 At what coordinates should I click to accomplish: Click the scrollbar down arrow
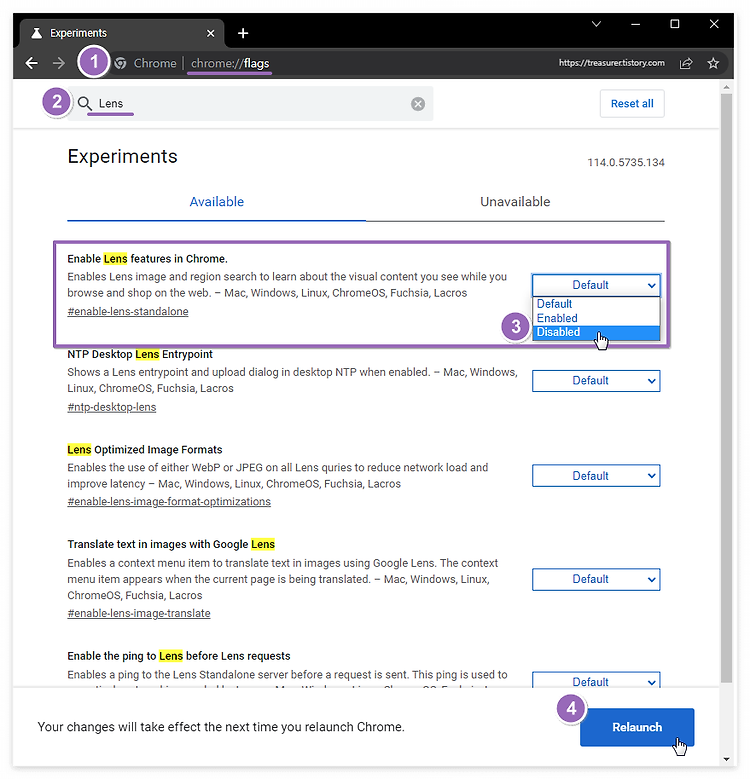point(726,759)
